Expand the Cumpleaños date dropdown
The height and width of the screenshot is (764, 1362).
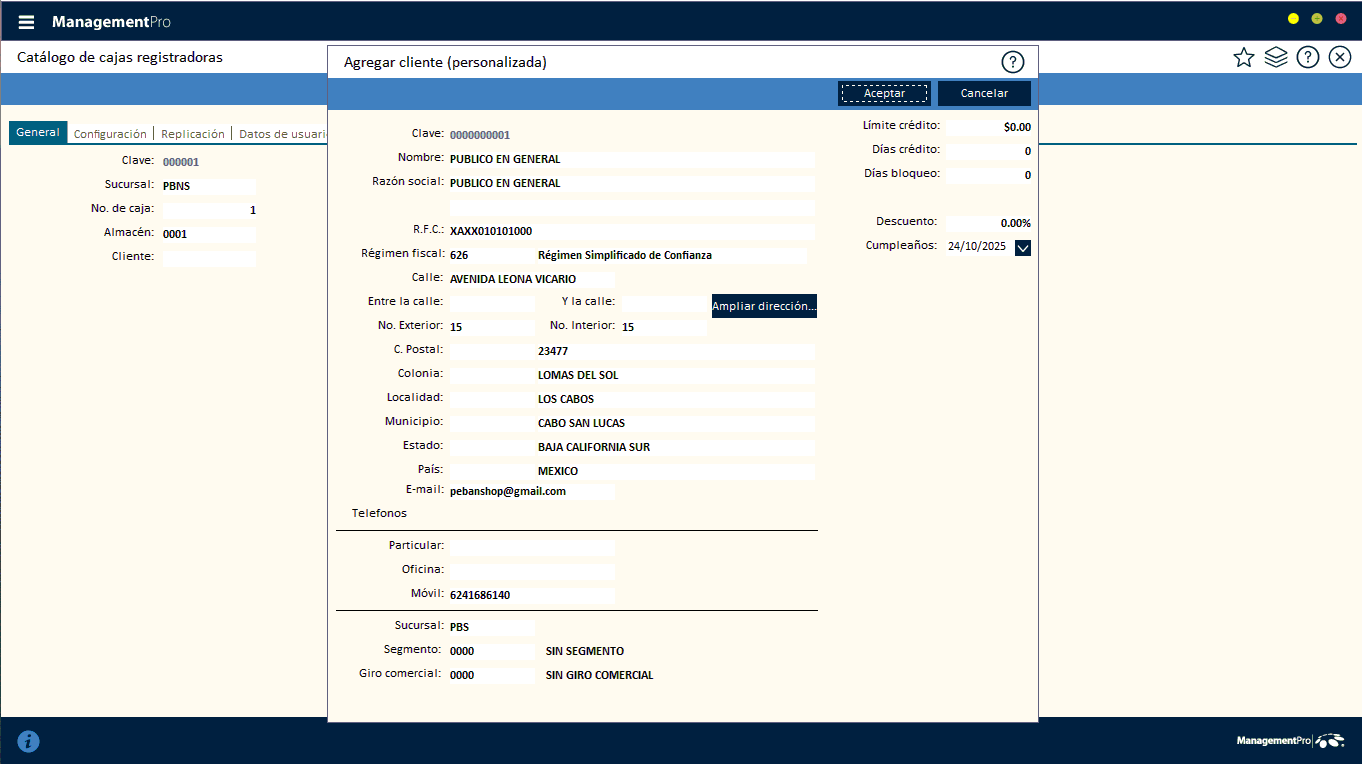click(1022, 248)
